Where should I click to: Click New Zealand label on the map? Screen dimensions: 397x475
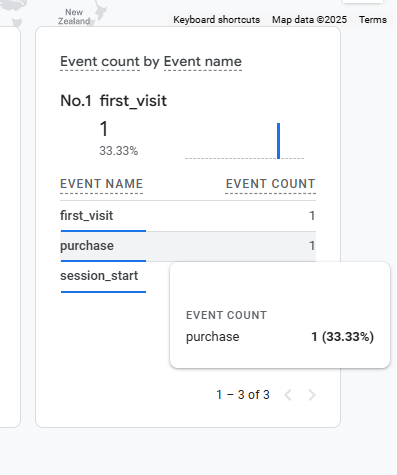click(x=74, y=17)
